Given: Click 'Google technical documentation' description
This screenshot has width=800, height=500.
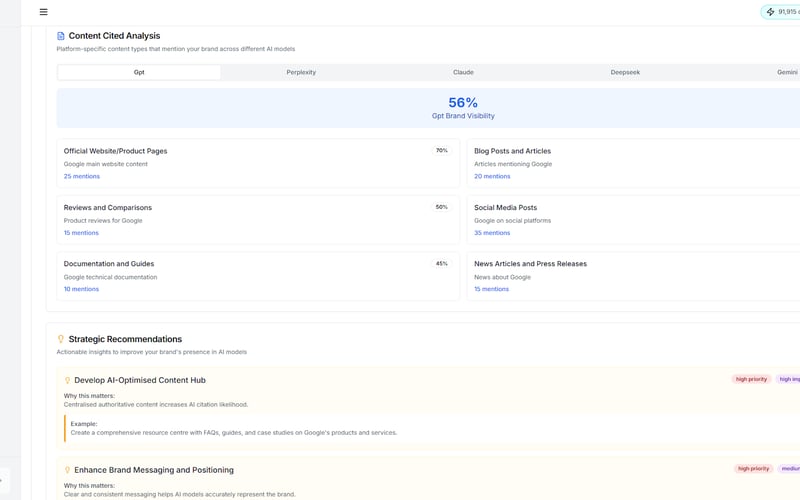Looking at the screenshot, I should [x=110, y=277].
